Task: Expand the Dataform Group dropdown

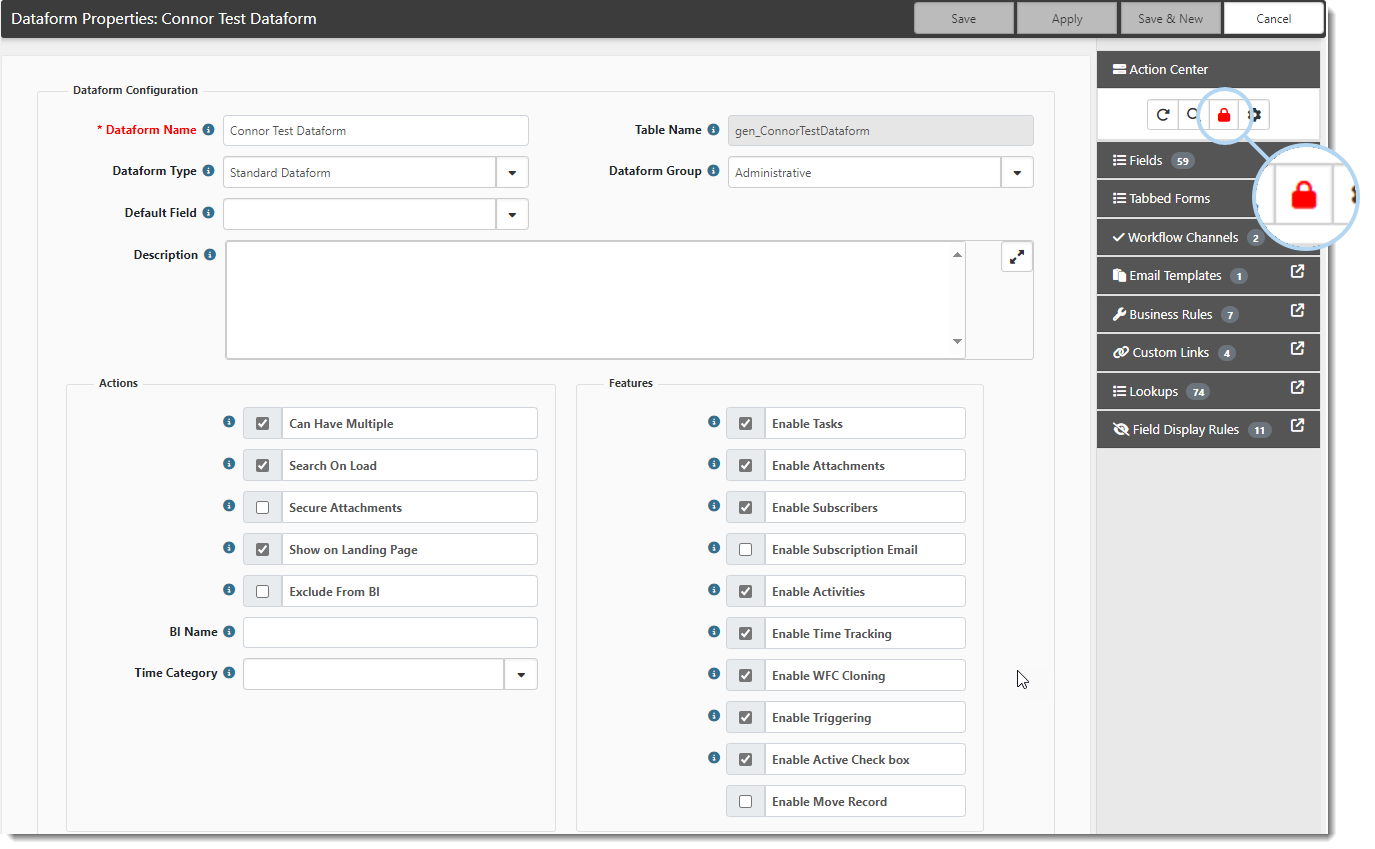Action: pyautogui.click(x=1017, y=173)
